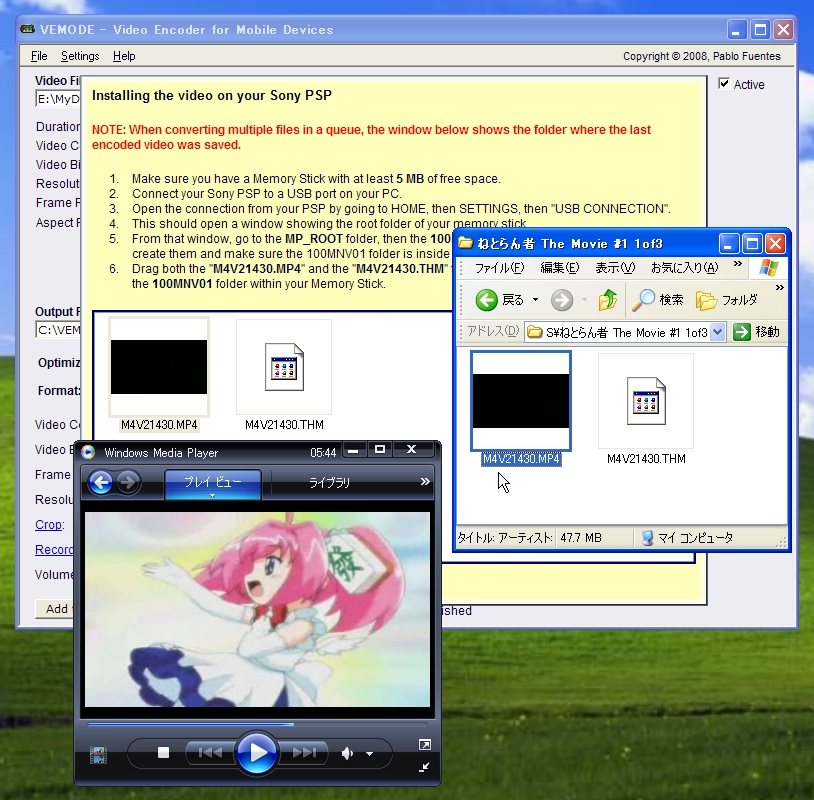Select the M4V21430.THM file icon in Explorer
The height and width of the screenshot is (800, 814).
(x=646, y=401)
